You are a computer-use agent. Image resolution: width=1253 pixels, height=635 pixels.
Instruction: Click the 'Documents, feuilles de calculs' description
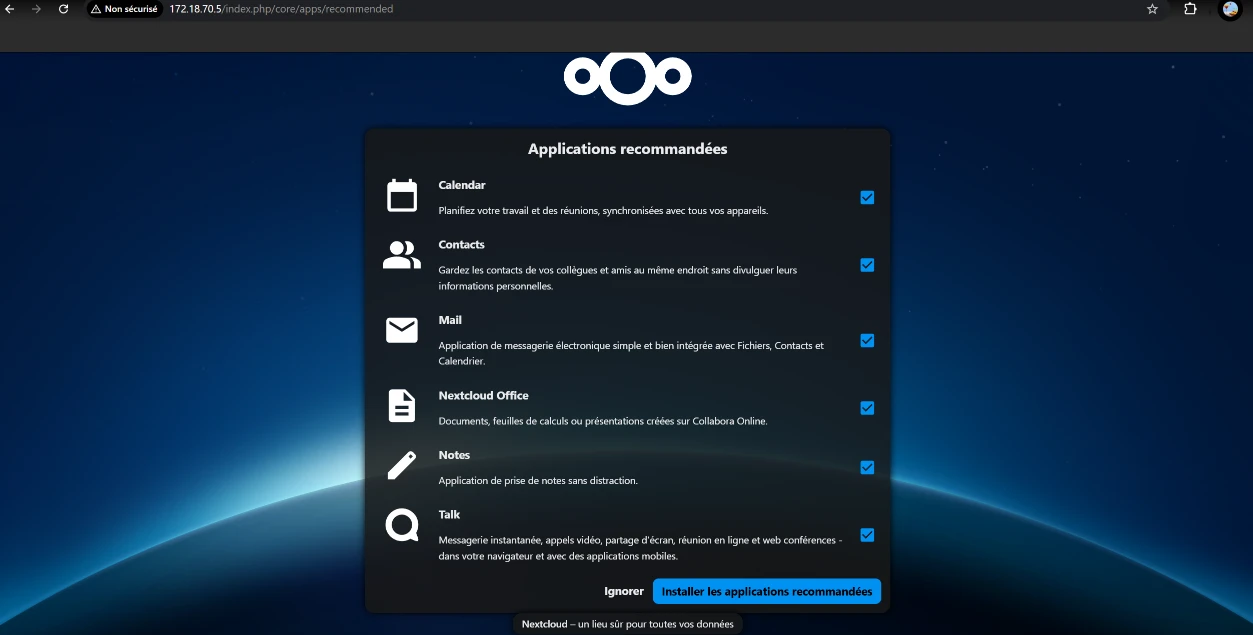pyautogui.click(x=603, y=421)
